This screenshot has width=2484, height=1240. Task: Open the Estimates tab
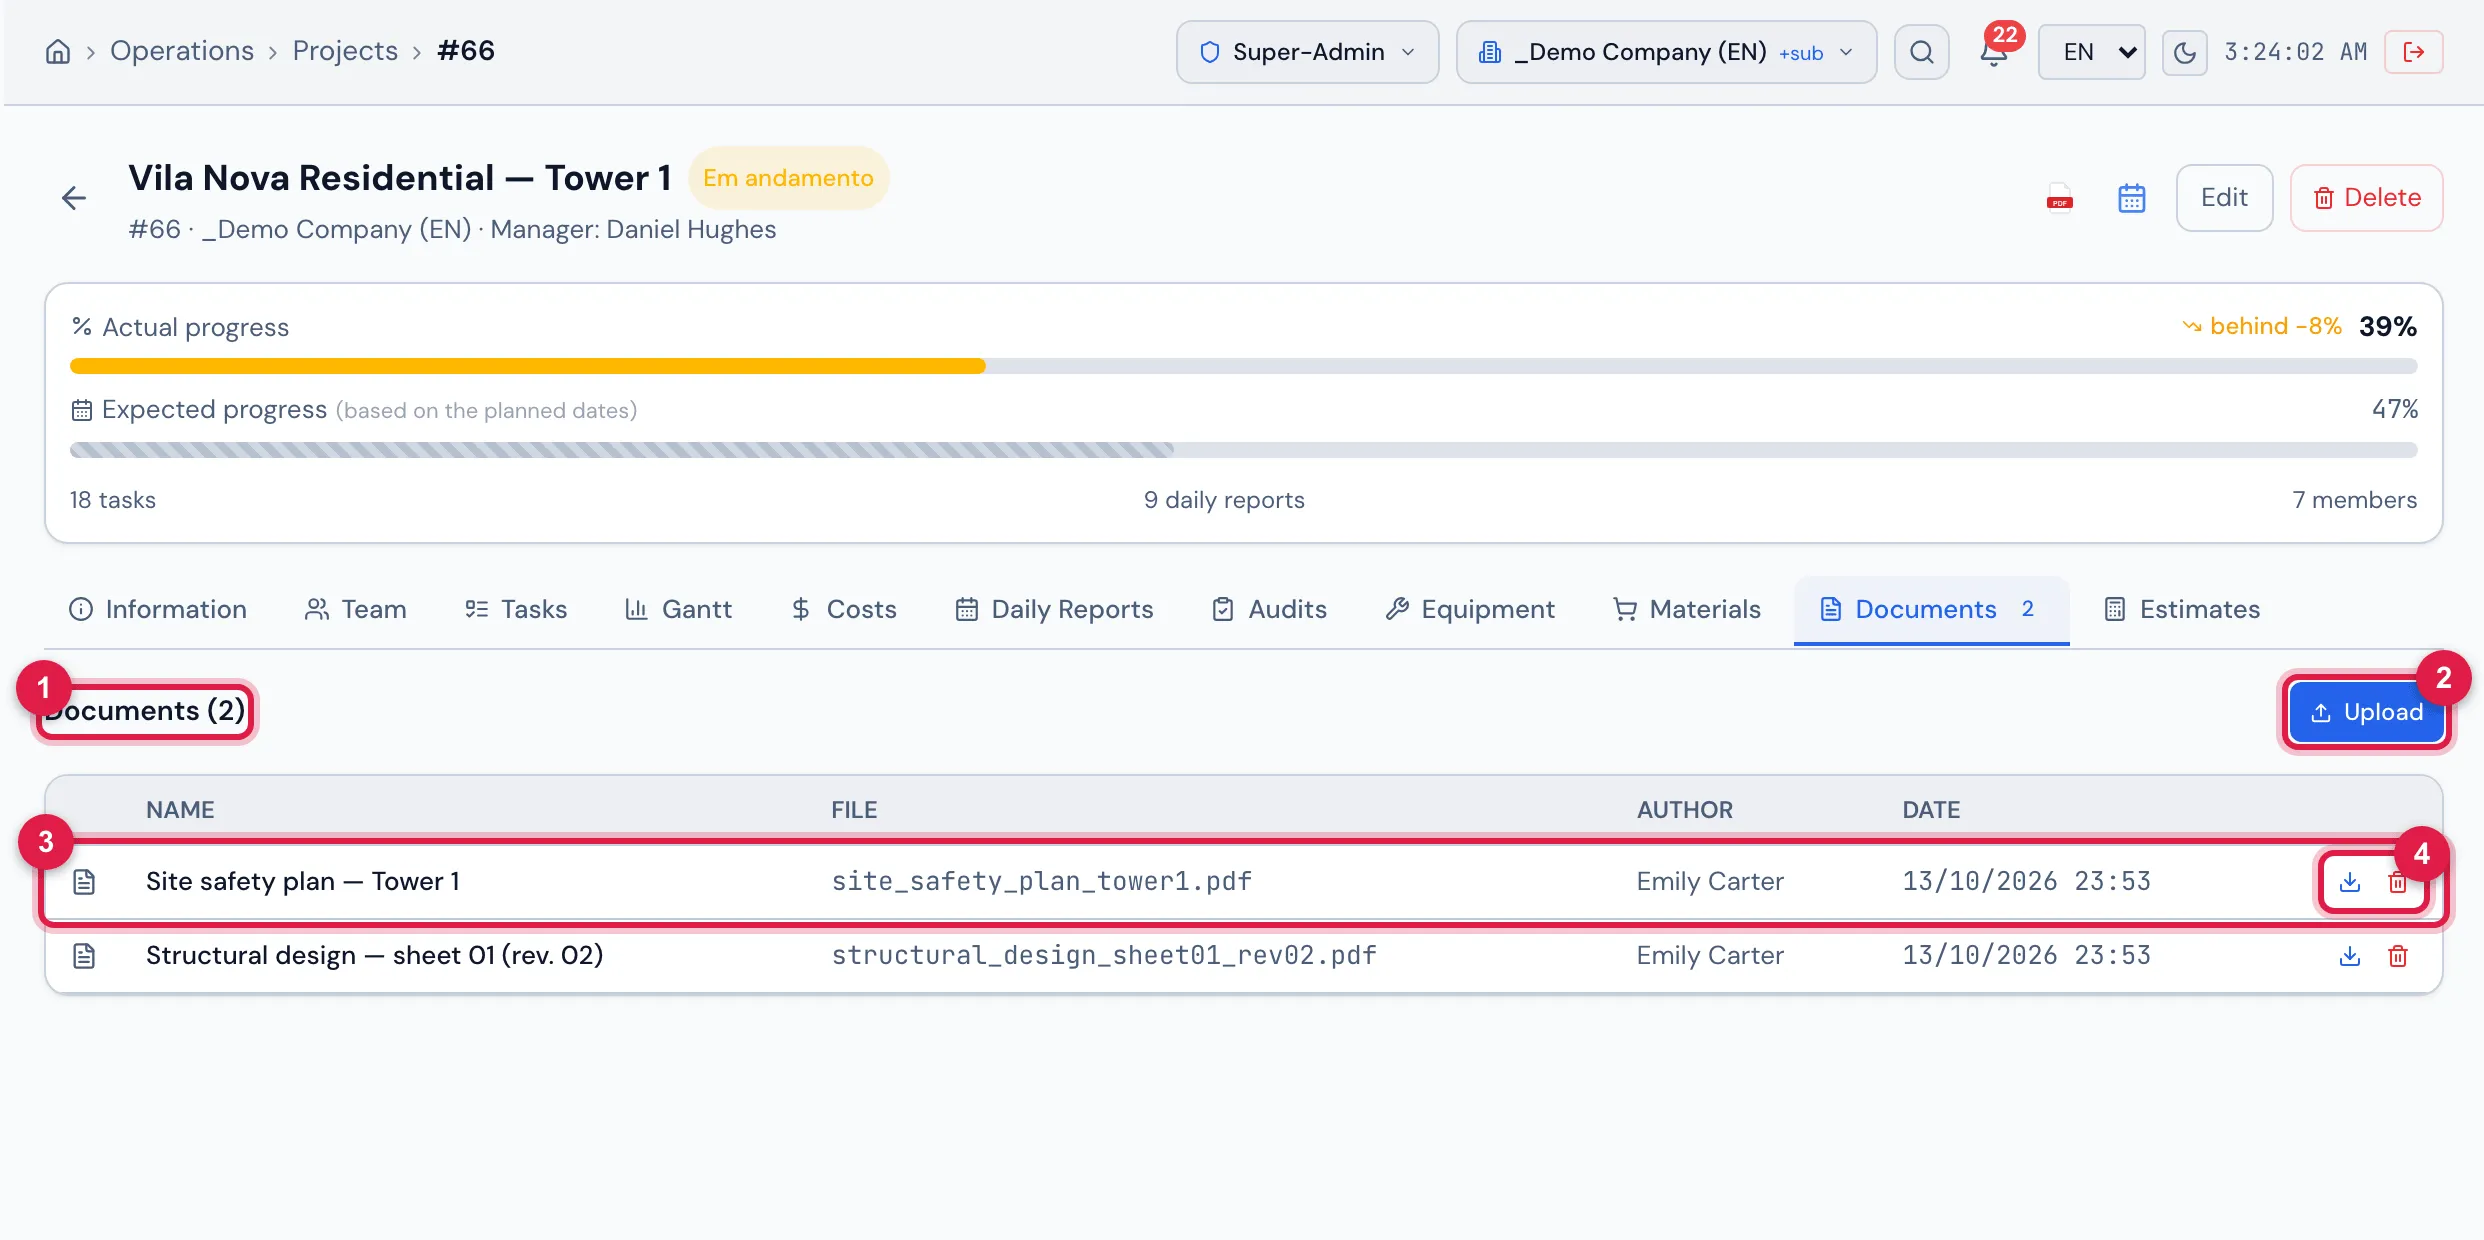coord(2182,610)
